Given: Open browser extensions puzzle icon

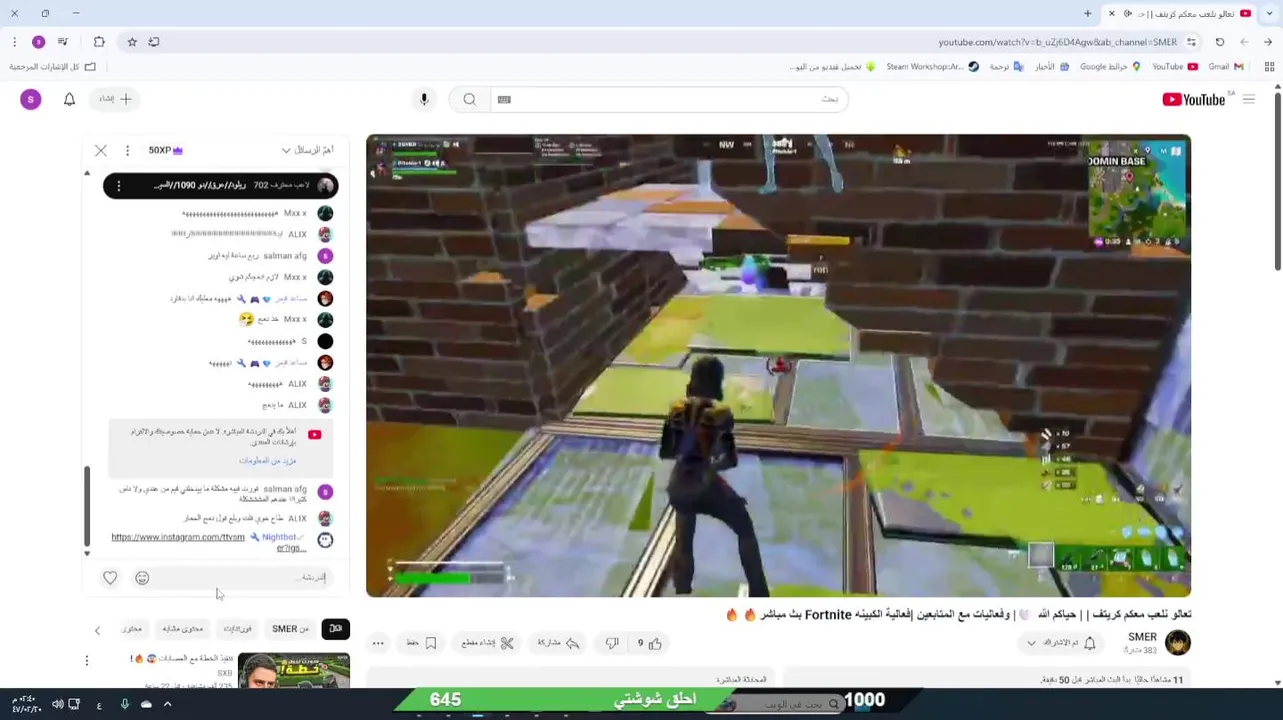Looking at the screenshot, I should pos(99,42).
